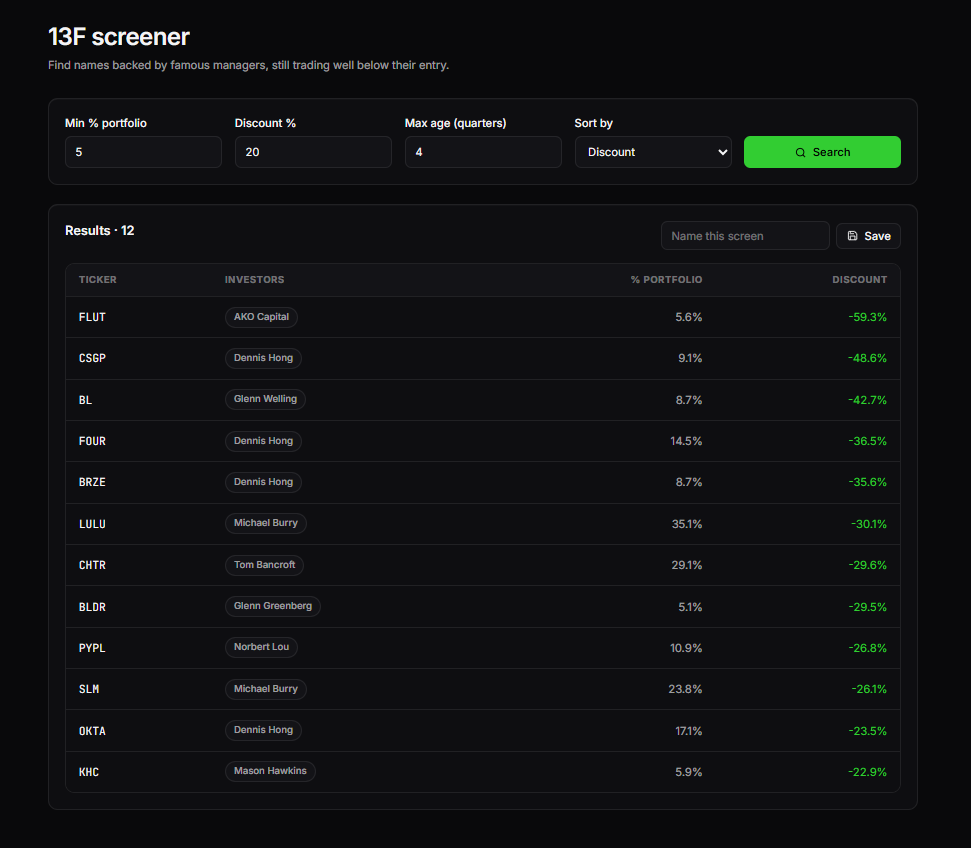Screen dimensions: 971x848
Task: Click the Save button
Action: point(868,236)
